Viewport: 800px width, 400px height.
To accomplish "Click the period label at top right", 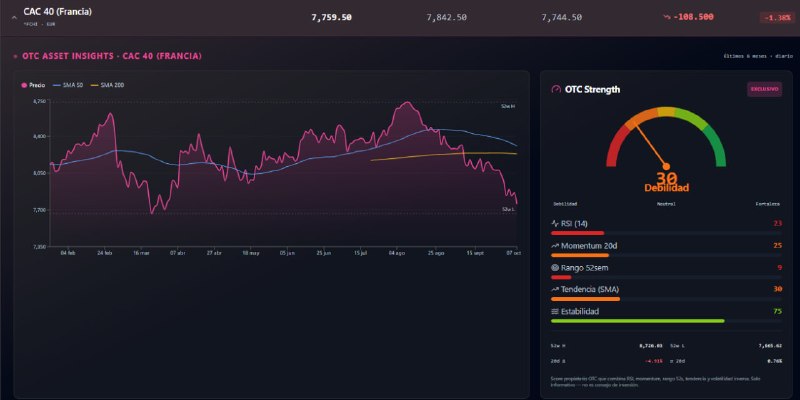I will click(758, 56).
